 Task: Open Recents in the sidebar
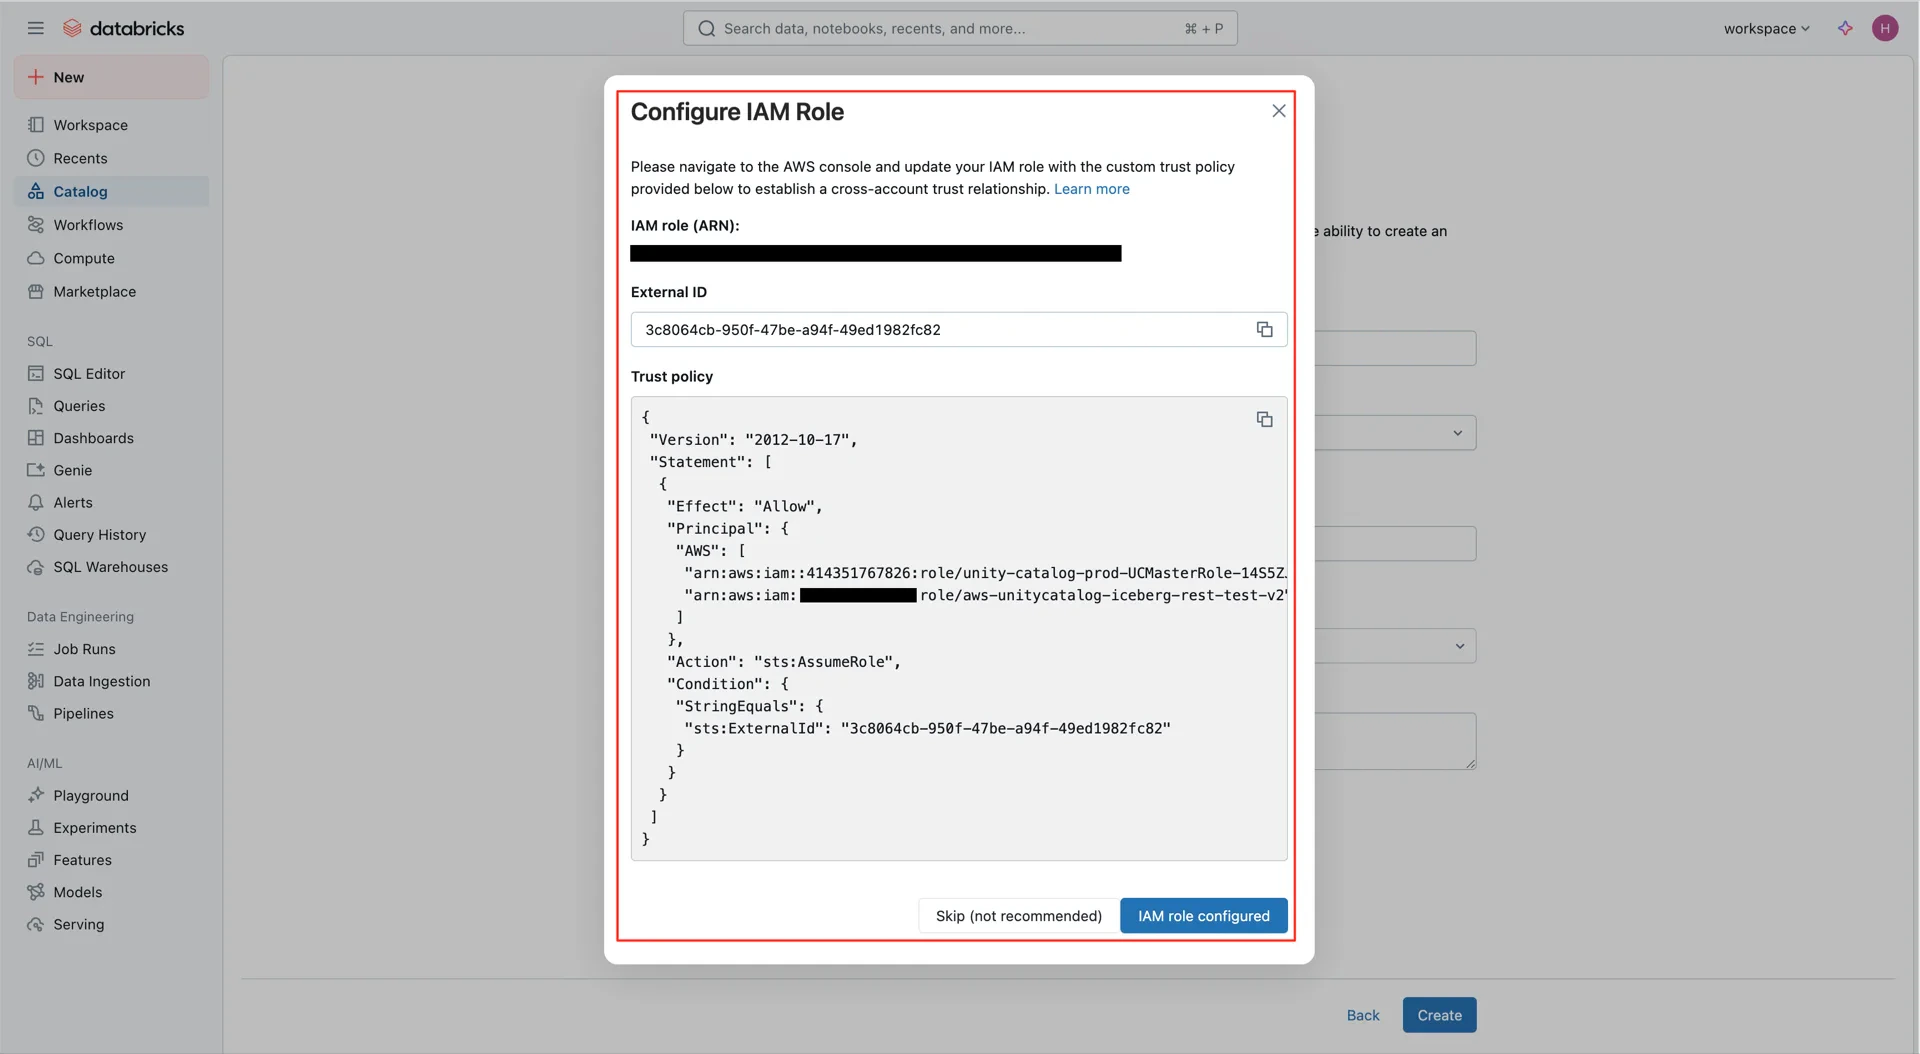click(111, 158)
